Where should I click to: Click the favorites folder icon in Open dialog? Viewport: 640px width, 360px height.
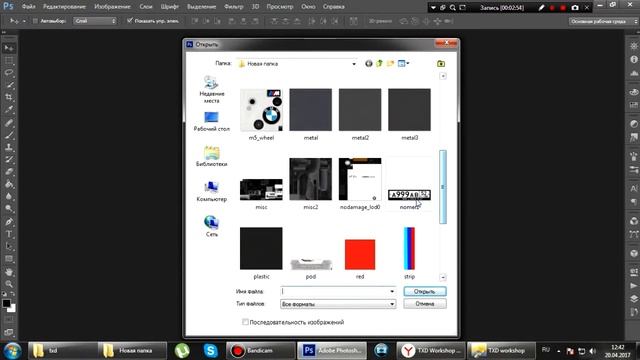pyautogui.click(x=441, y=64)
